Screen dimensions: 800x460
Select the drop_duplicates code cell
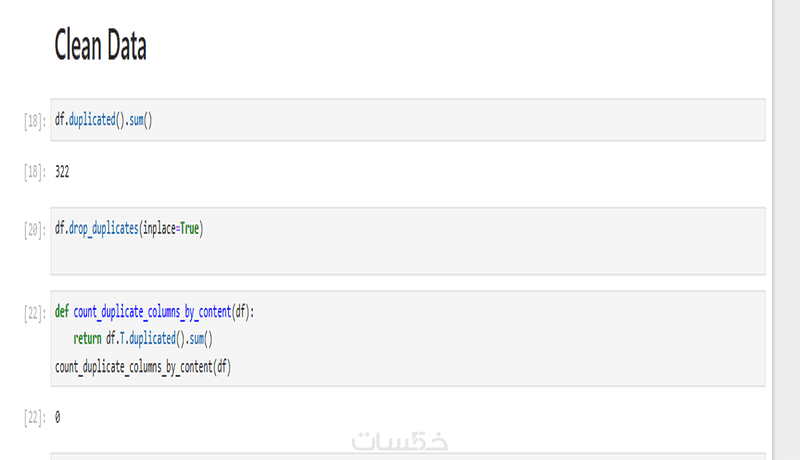pyautogui.click(x=408, y=241)
